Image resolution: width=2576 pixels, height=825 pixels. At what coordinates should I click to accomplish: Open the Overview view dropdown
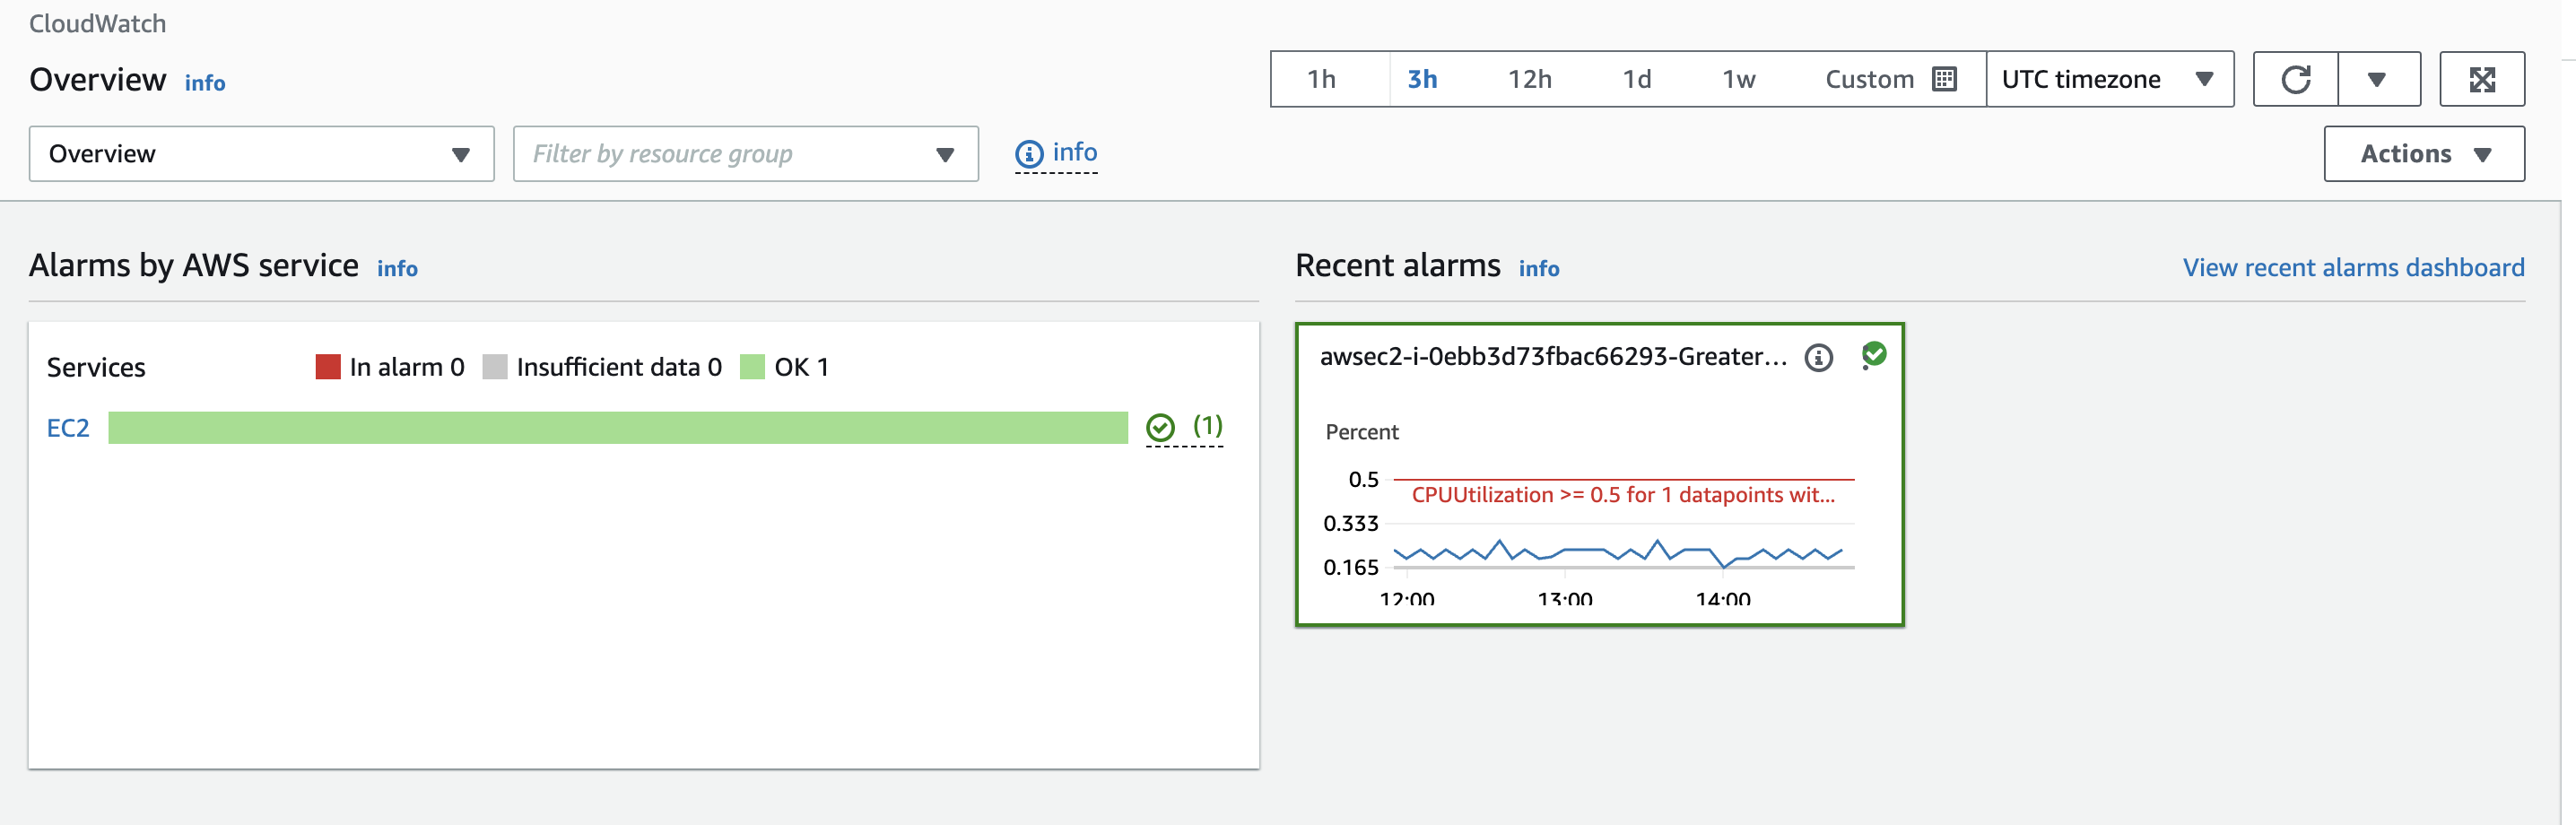point(261,154)
